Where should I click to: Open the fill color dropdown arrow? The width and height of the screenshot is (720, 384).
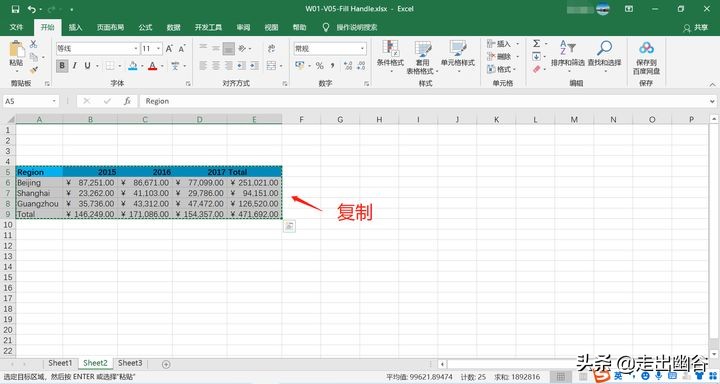tap(142, 66)
